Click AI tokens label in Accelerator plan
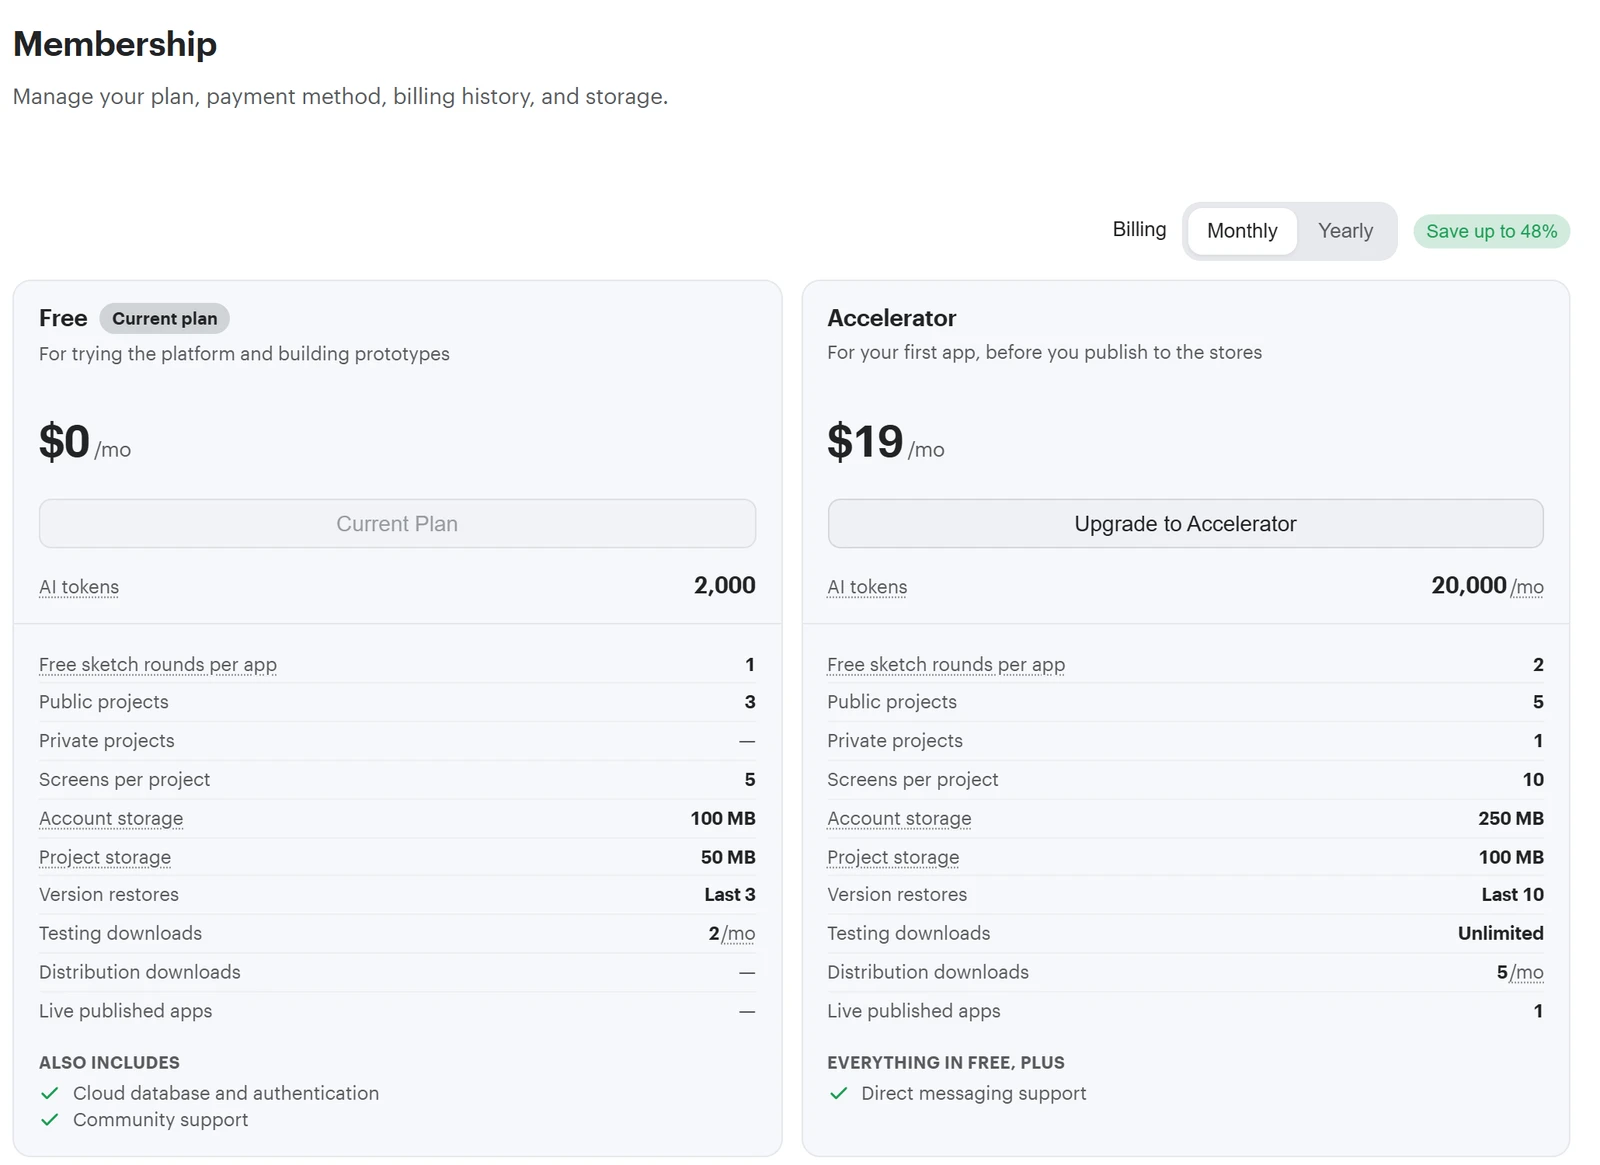Screen dimensions: 1600x1165 [867, 587]
